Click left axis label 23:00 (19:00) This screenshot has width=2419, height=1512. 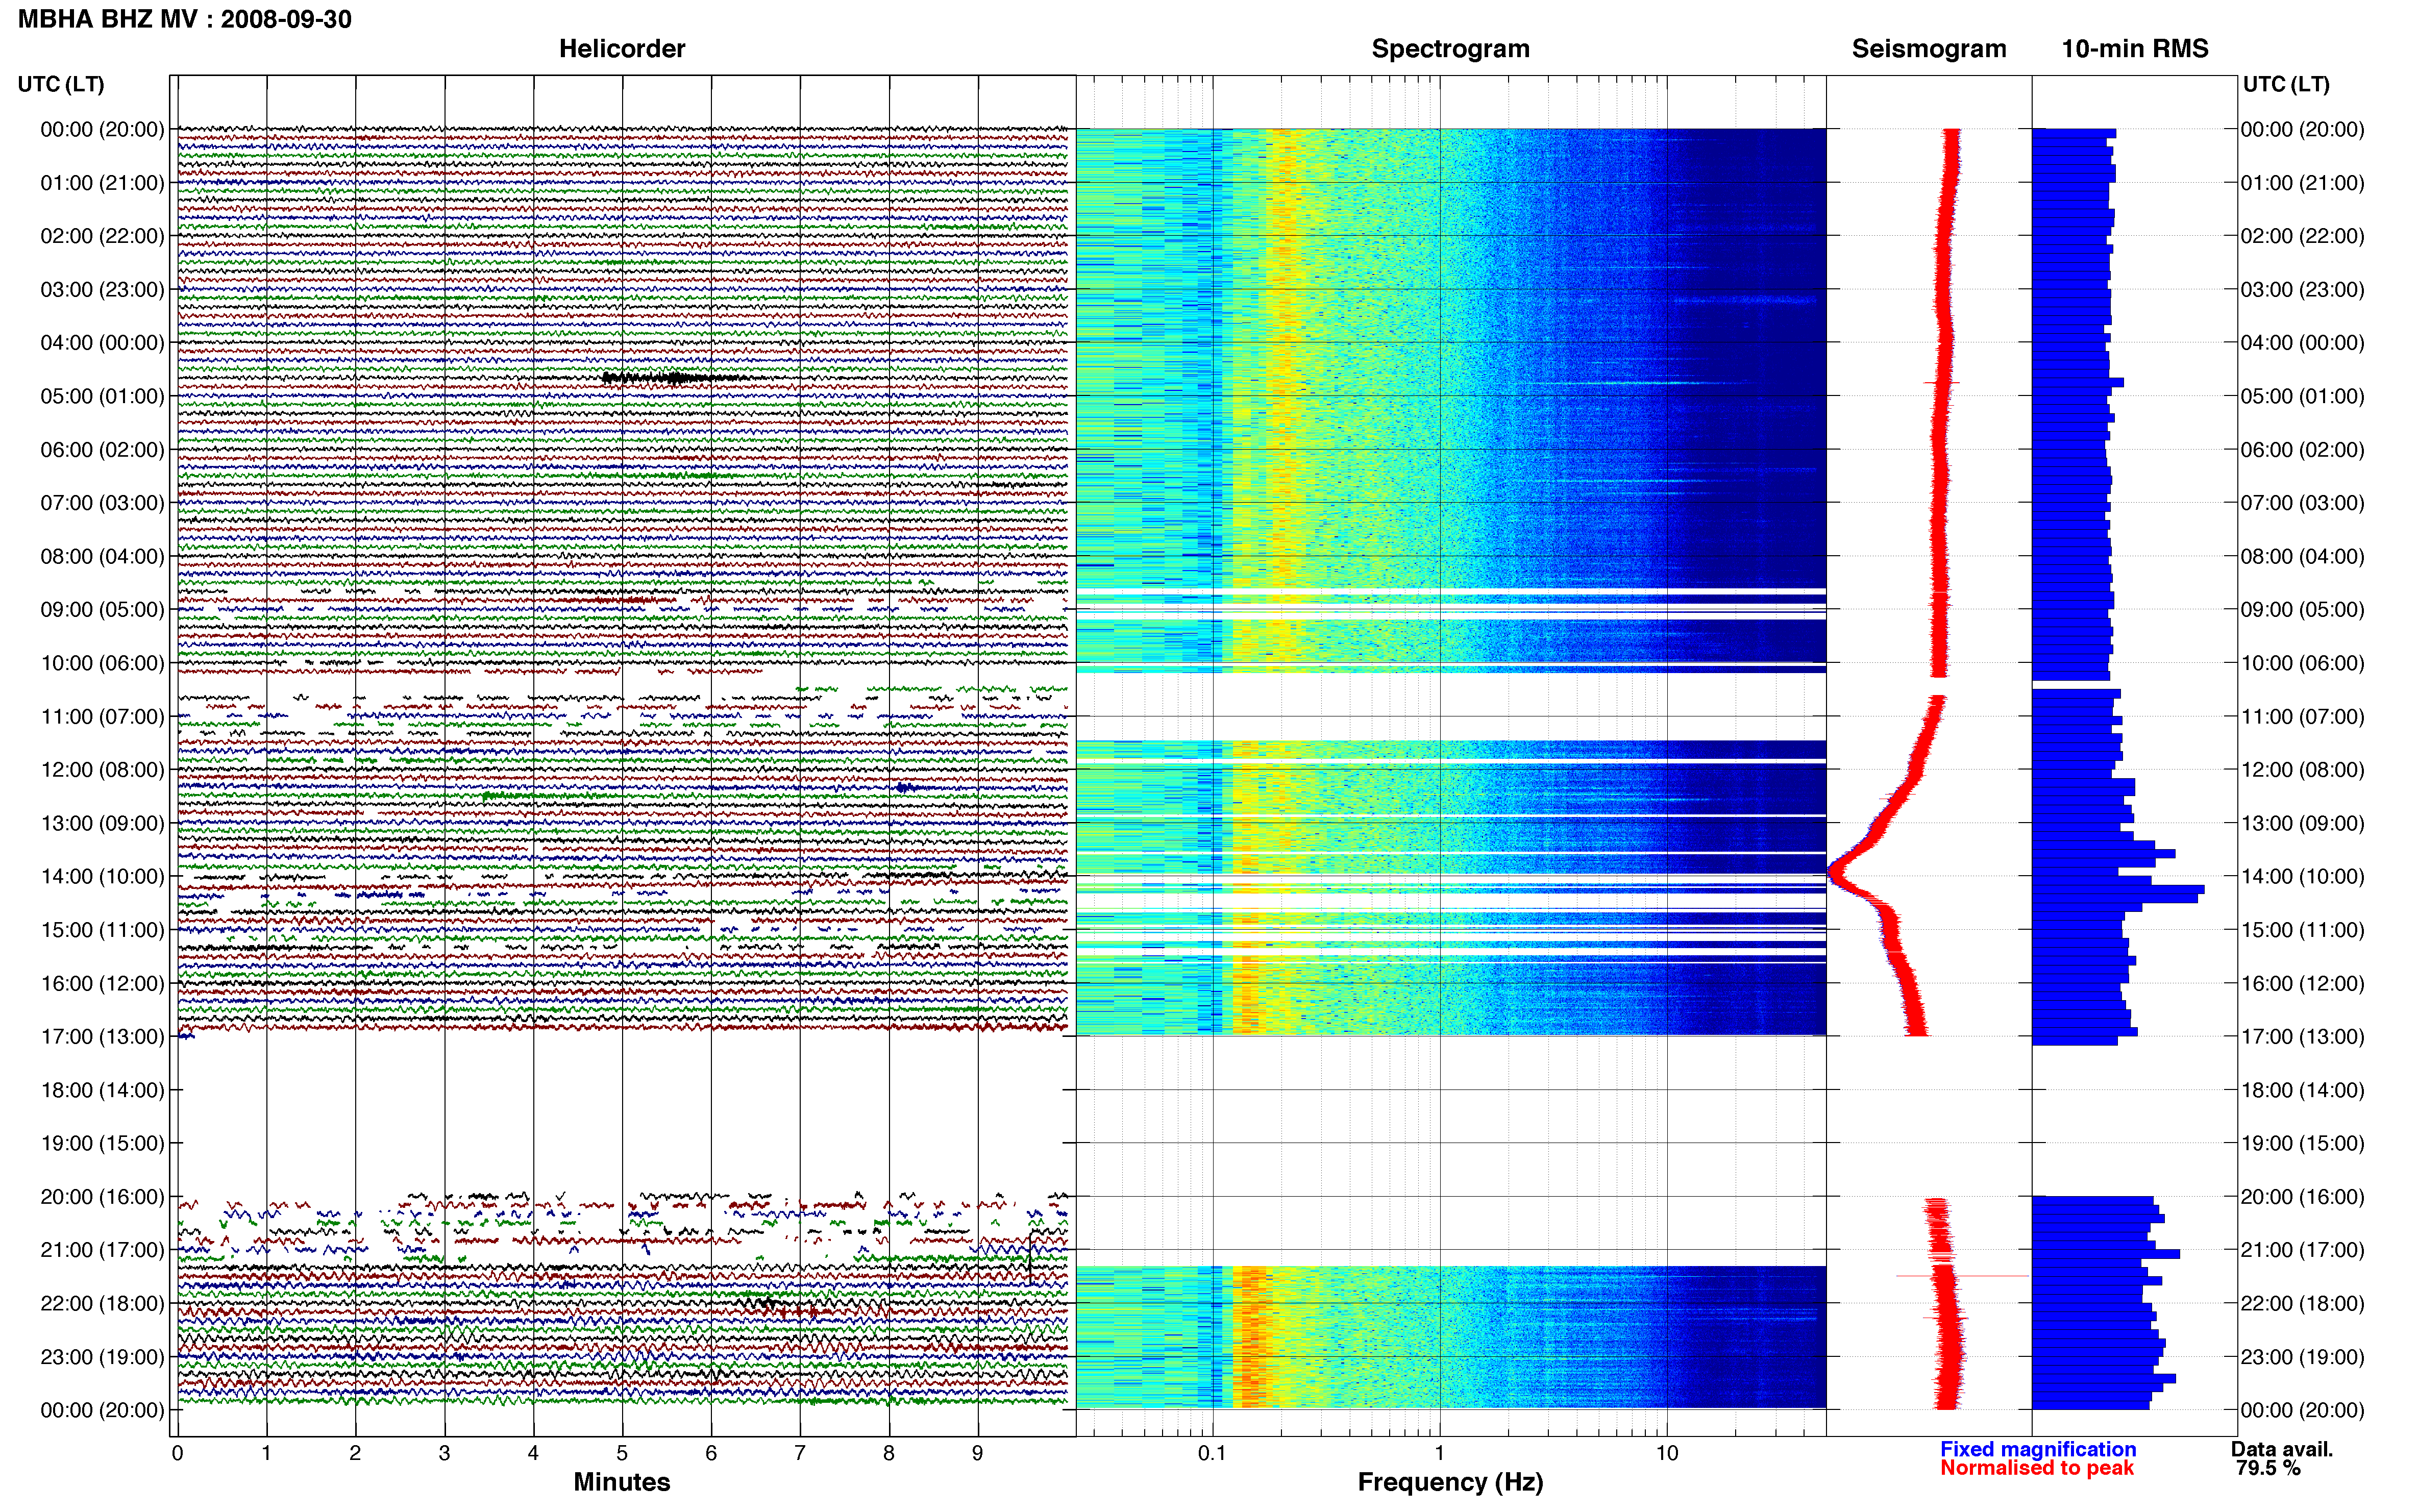click(x=102, y=1357)
